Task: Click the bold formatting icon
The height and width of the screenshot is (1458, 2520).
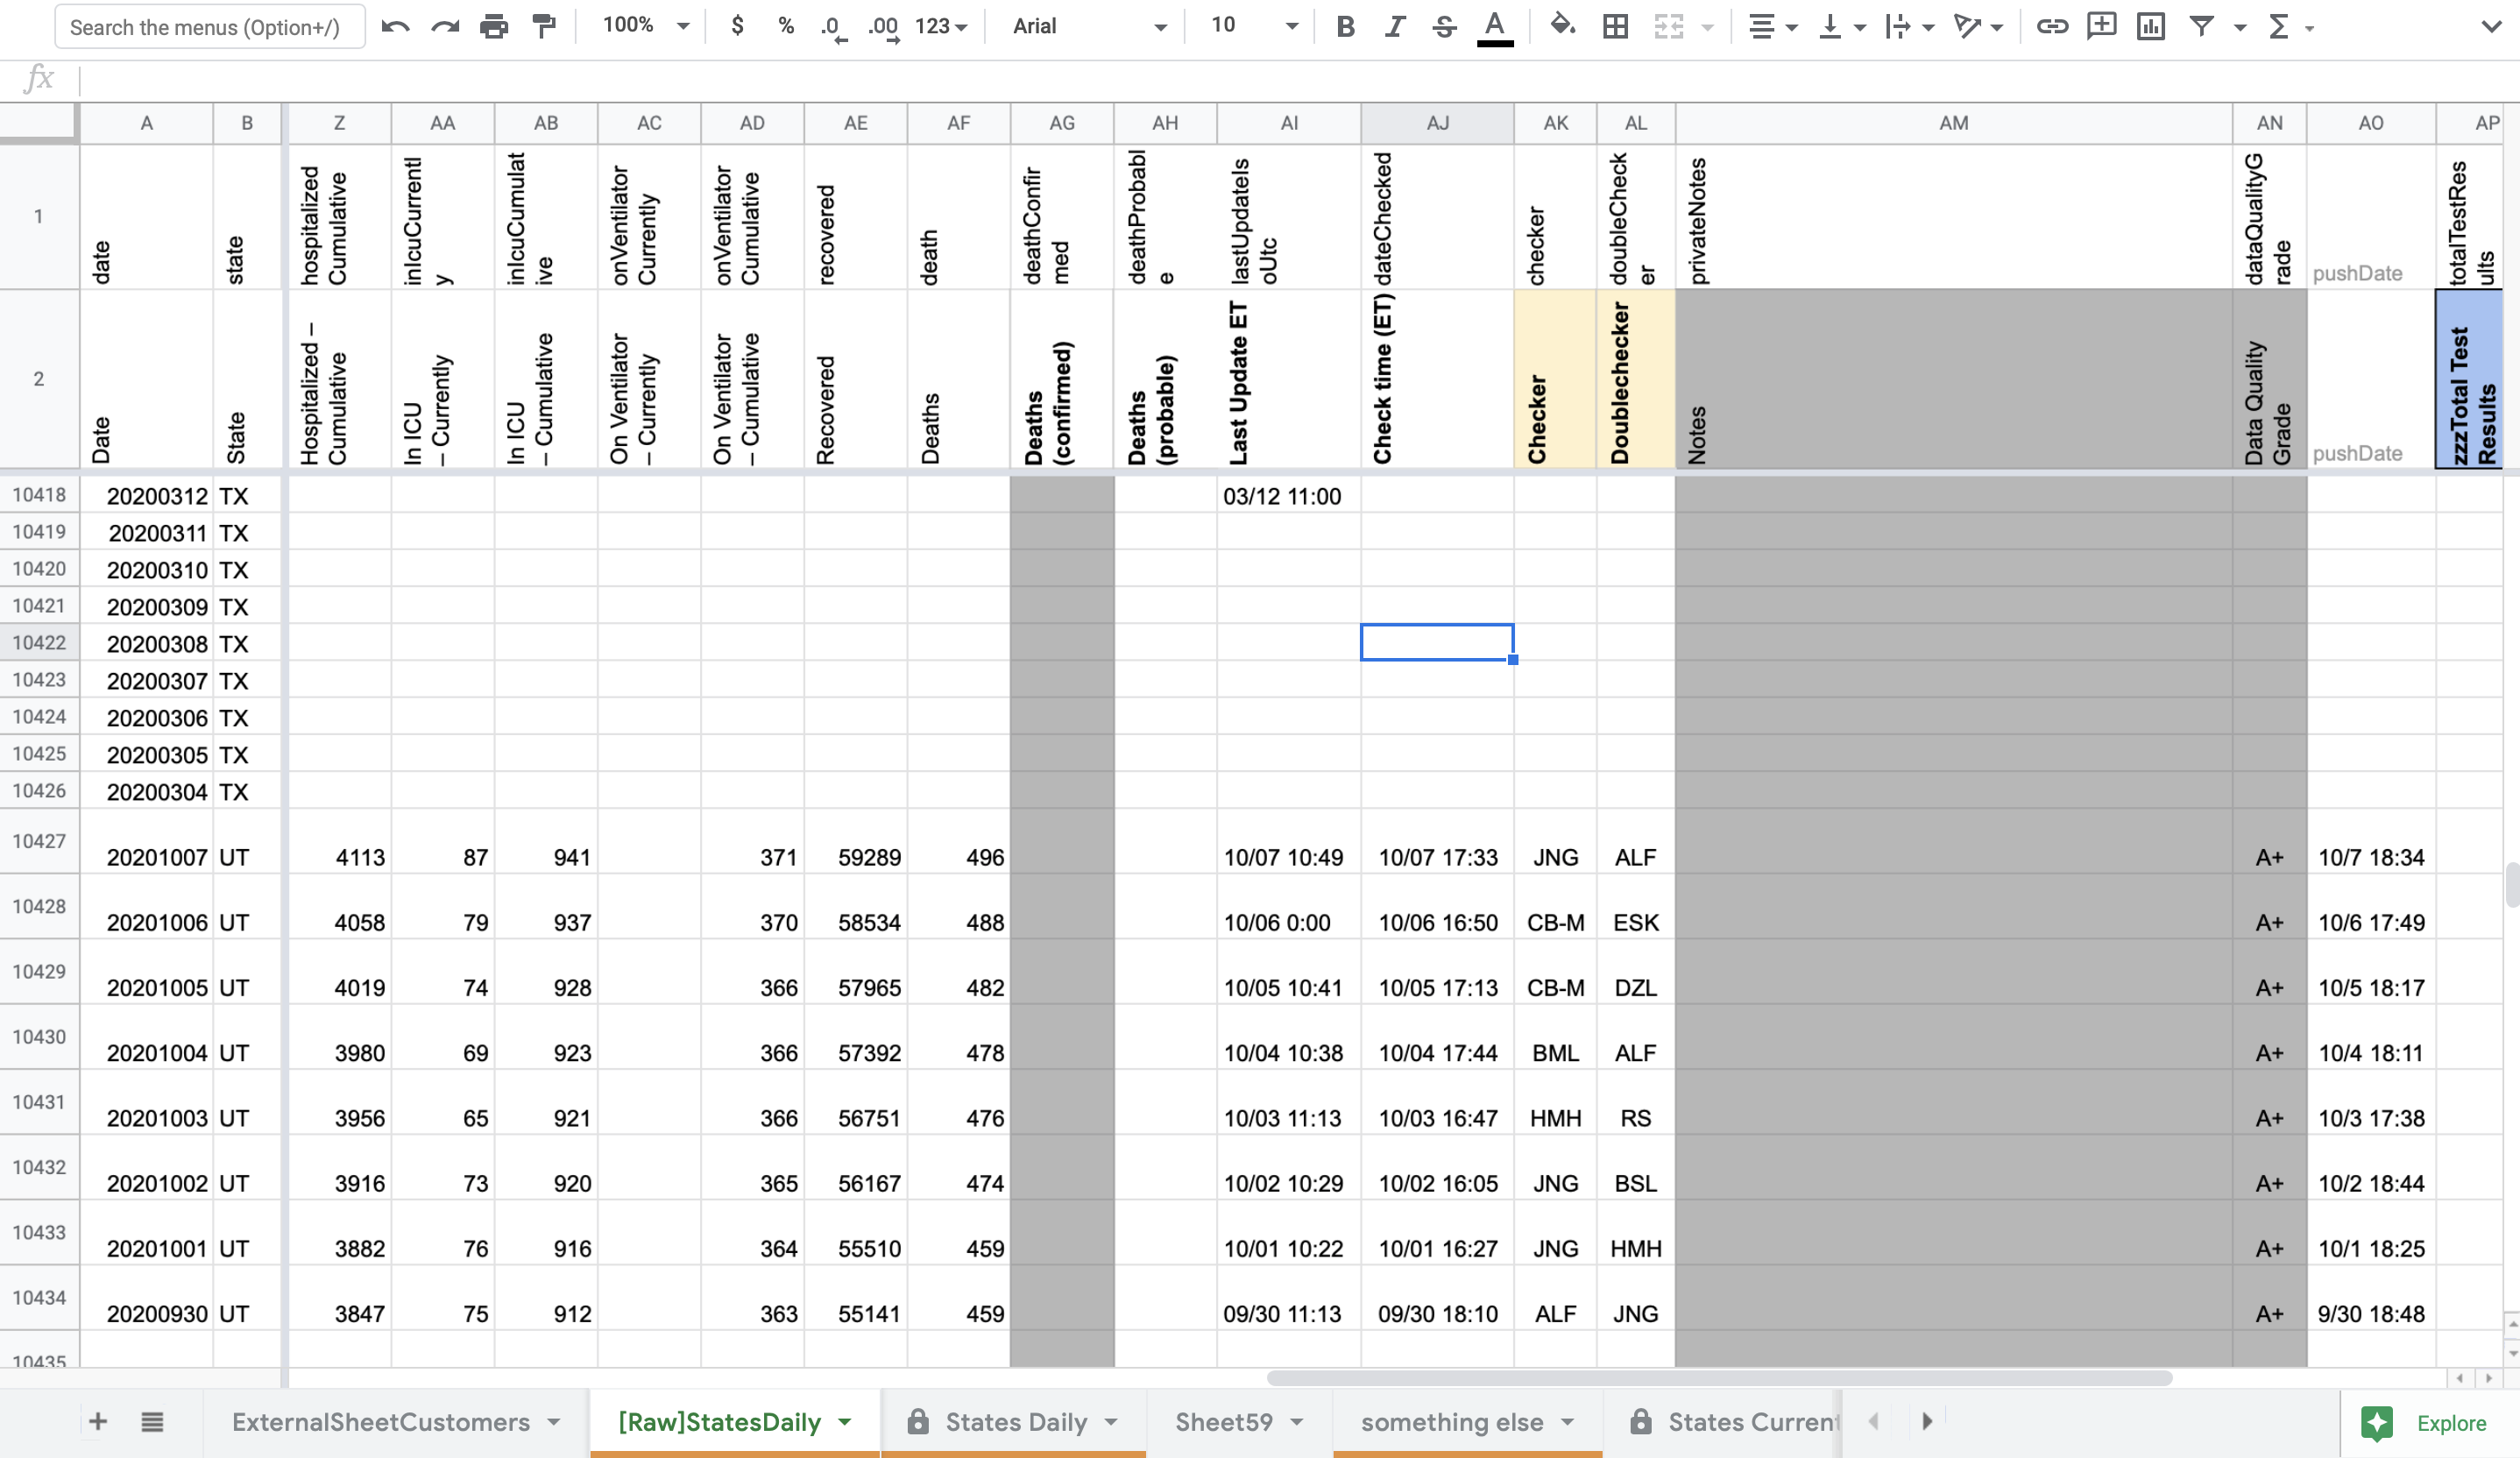Action: (1345, 26)
